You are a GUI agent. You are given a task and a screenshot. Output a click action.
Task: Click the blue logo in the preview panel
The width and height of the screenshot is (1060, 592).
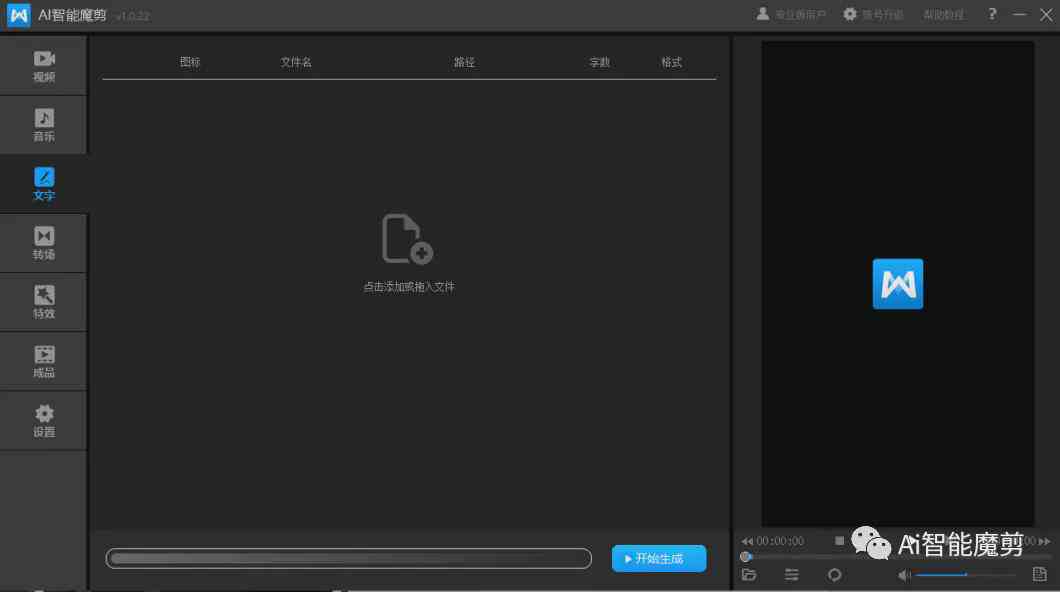(x=898, y=284)
